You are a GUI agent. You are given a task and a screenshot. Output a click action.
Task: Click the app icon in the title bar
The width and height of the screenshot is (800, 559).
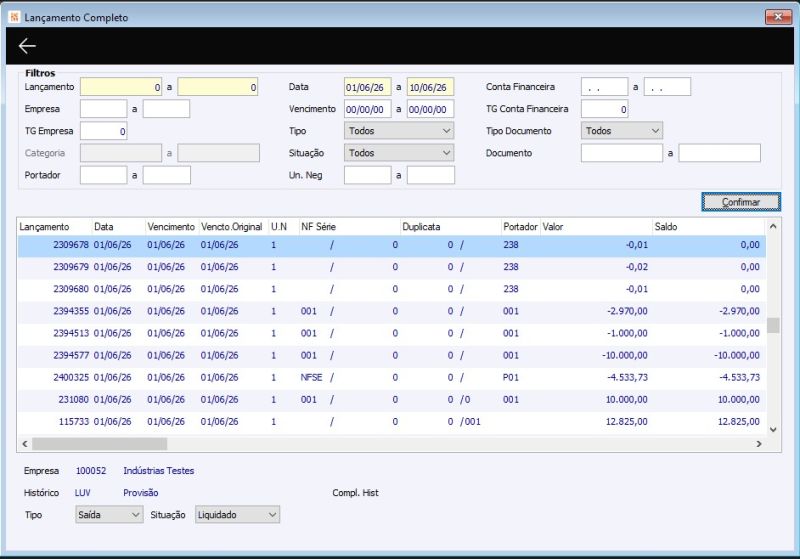14,17
